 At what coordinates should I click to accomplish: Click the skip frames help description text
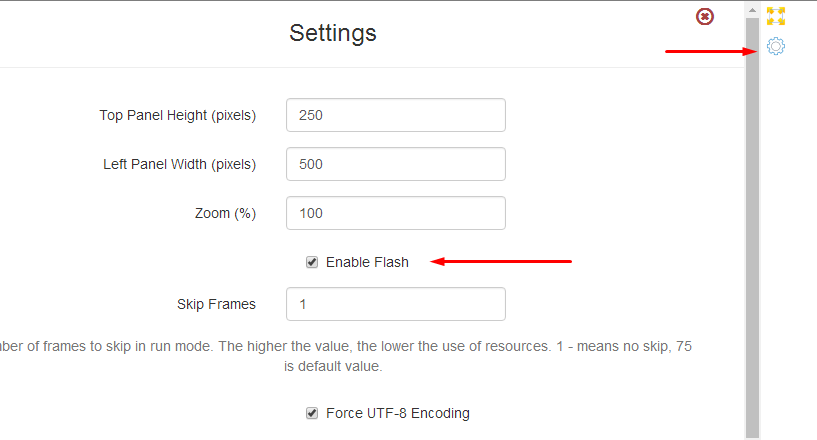[x=340, y=347]
